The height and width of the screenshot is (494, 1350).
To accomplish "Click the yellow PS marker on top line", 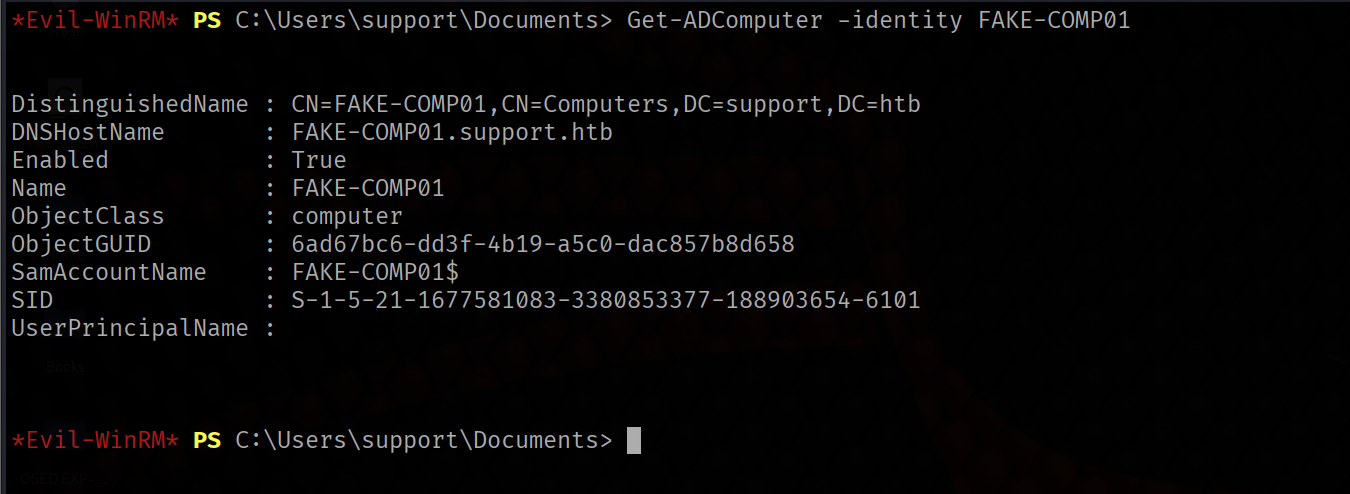I will (207, 20).
